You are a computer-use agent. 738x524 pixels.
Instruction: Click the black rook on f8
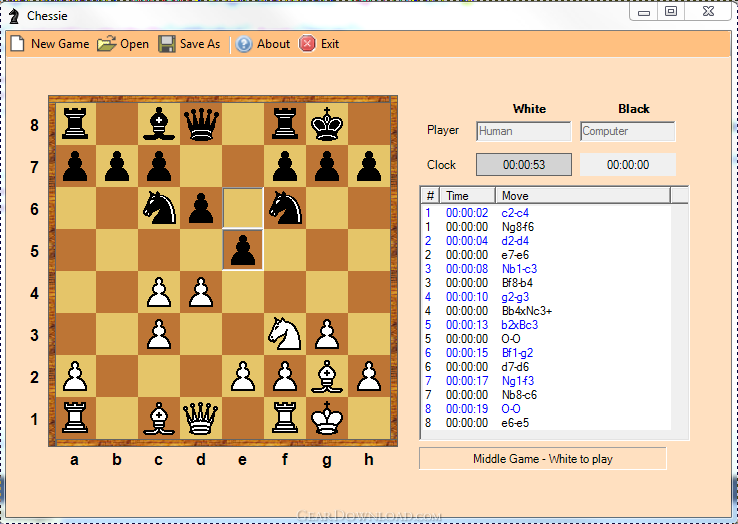click(285, 123)
